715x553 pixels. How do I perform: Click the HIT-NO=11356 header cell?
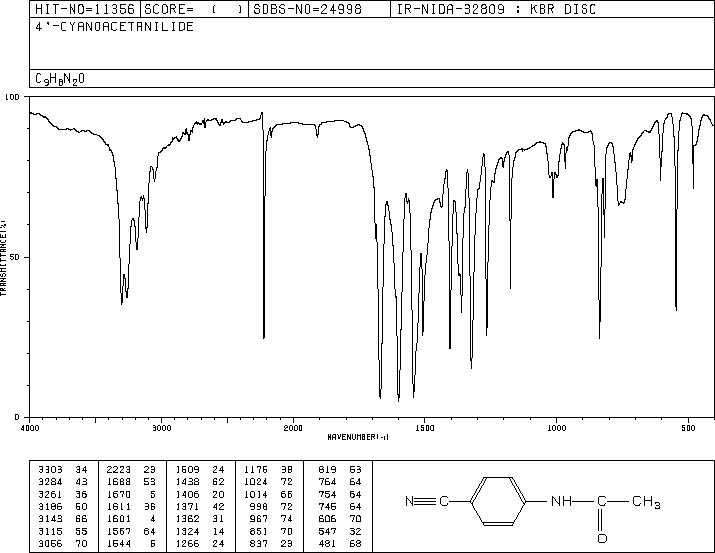pyautogui.click(x=85, y=9)
